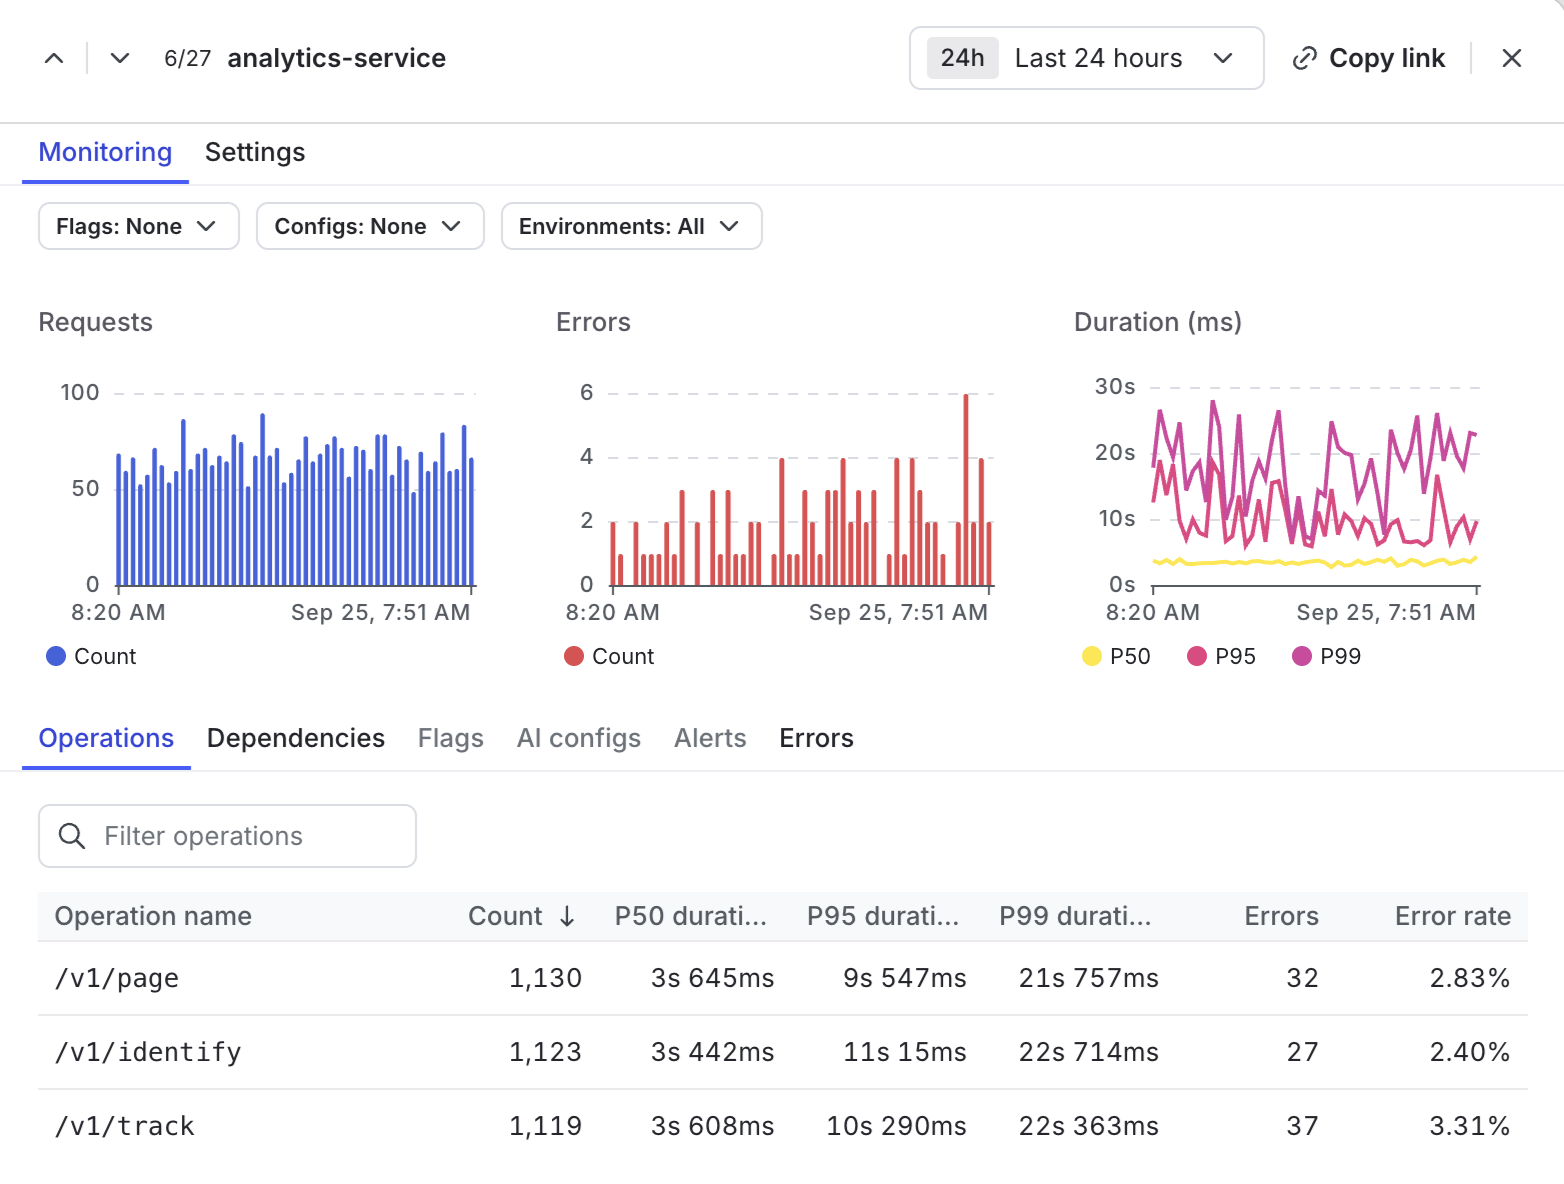
Task: Open the Errors tab below the charts
Action: [817, 738]
